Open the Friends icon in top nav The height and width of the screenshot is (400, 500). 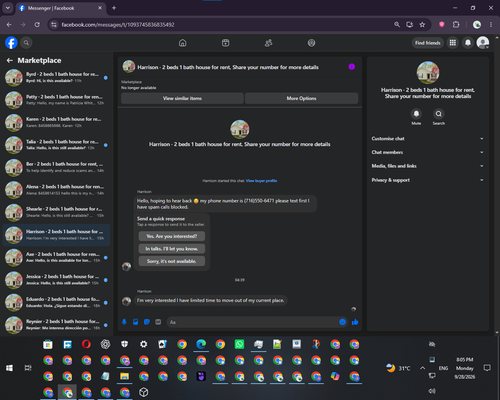[x=269, y=43]
